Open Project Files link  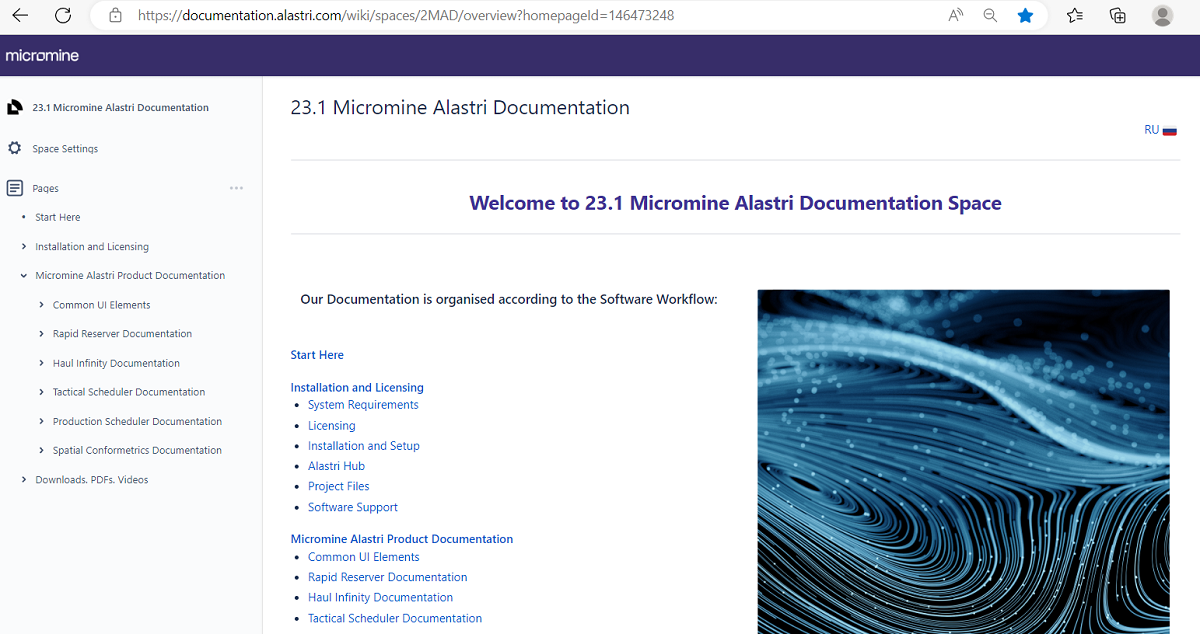tap(339, 486)
